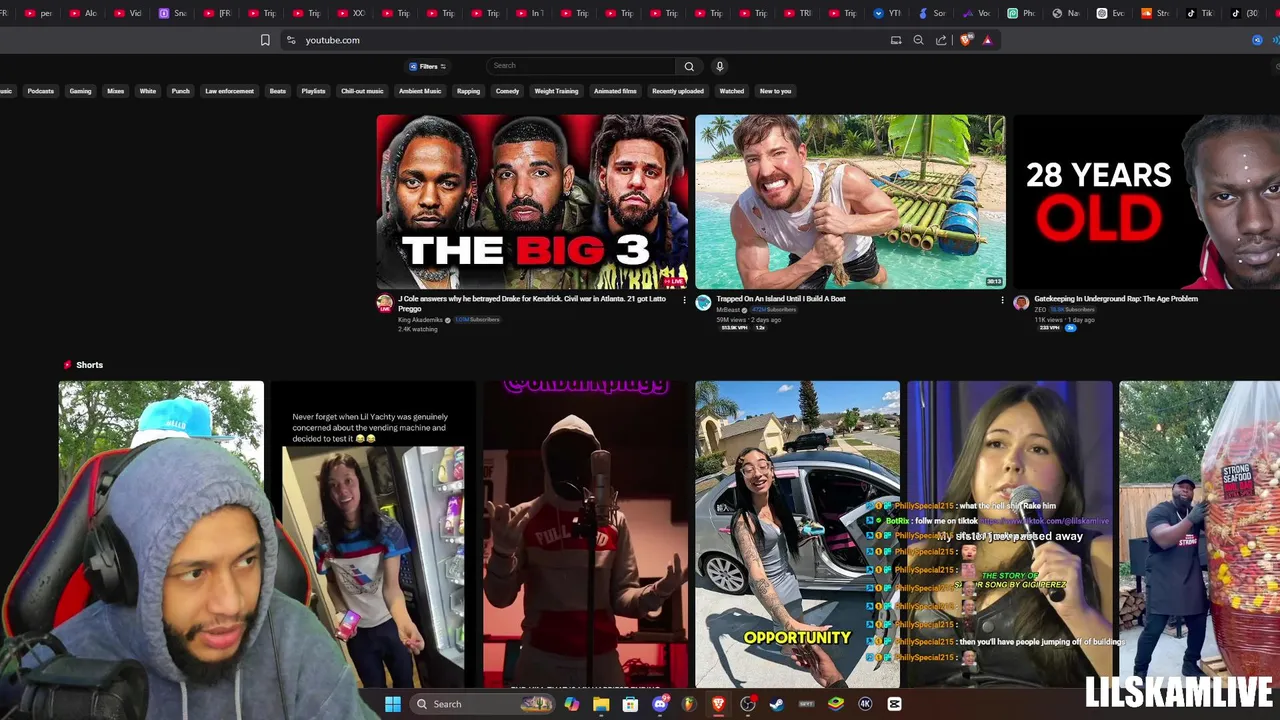1280x720 pixels.
Task: Open Brave Shields lion icon
Action: pyautogui.click(x=965, y=40)
